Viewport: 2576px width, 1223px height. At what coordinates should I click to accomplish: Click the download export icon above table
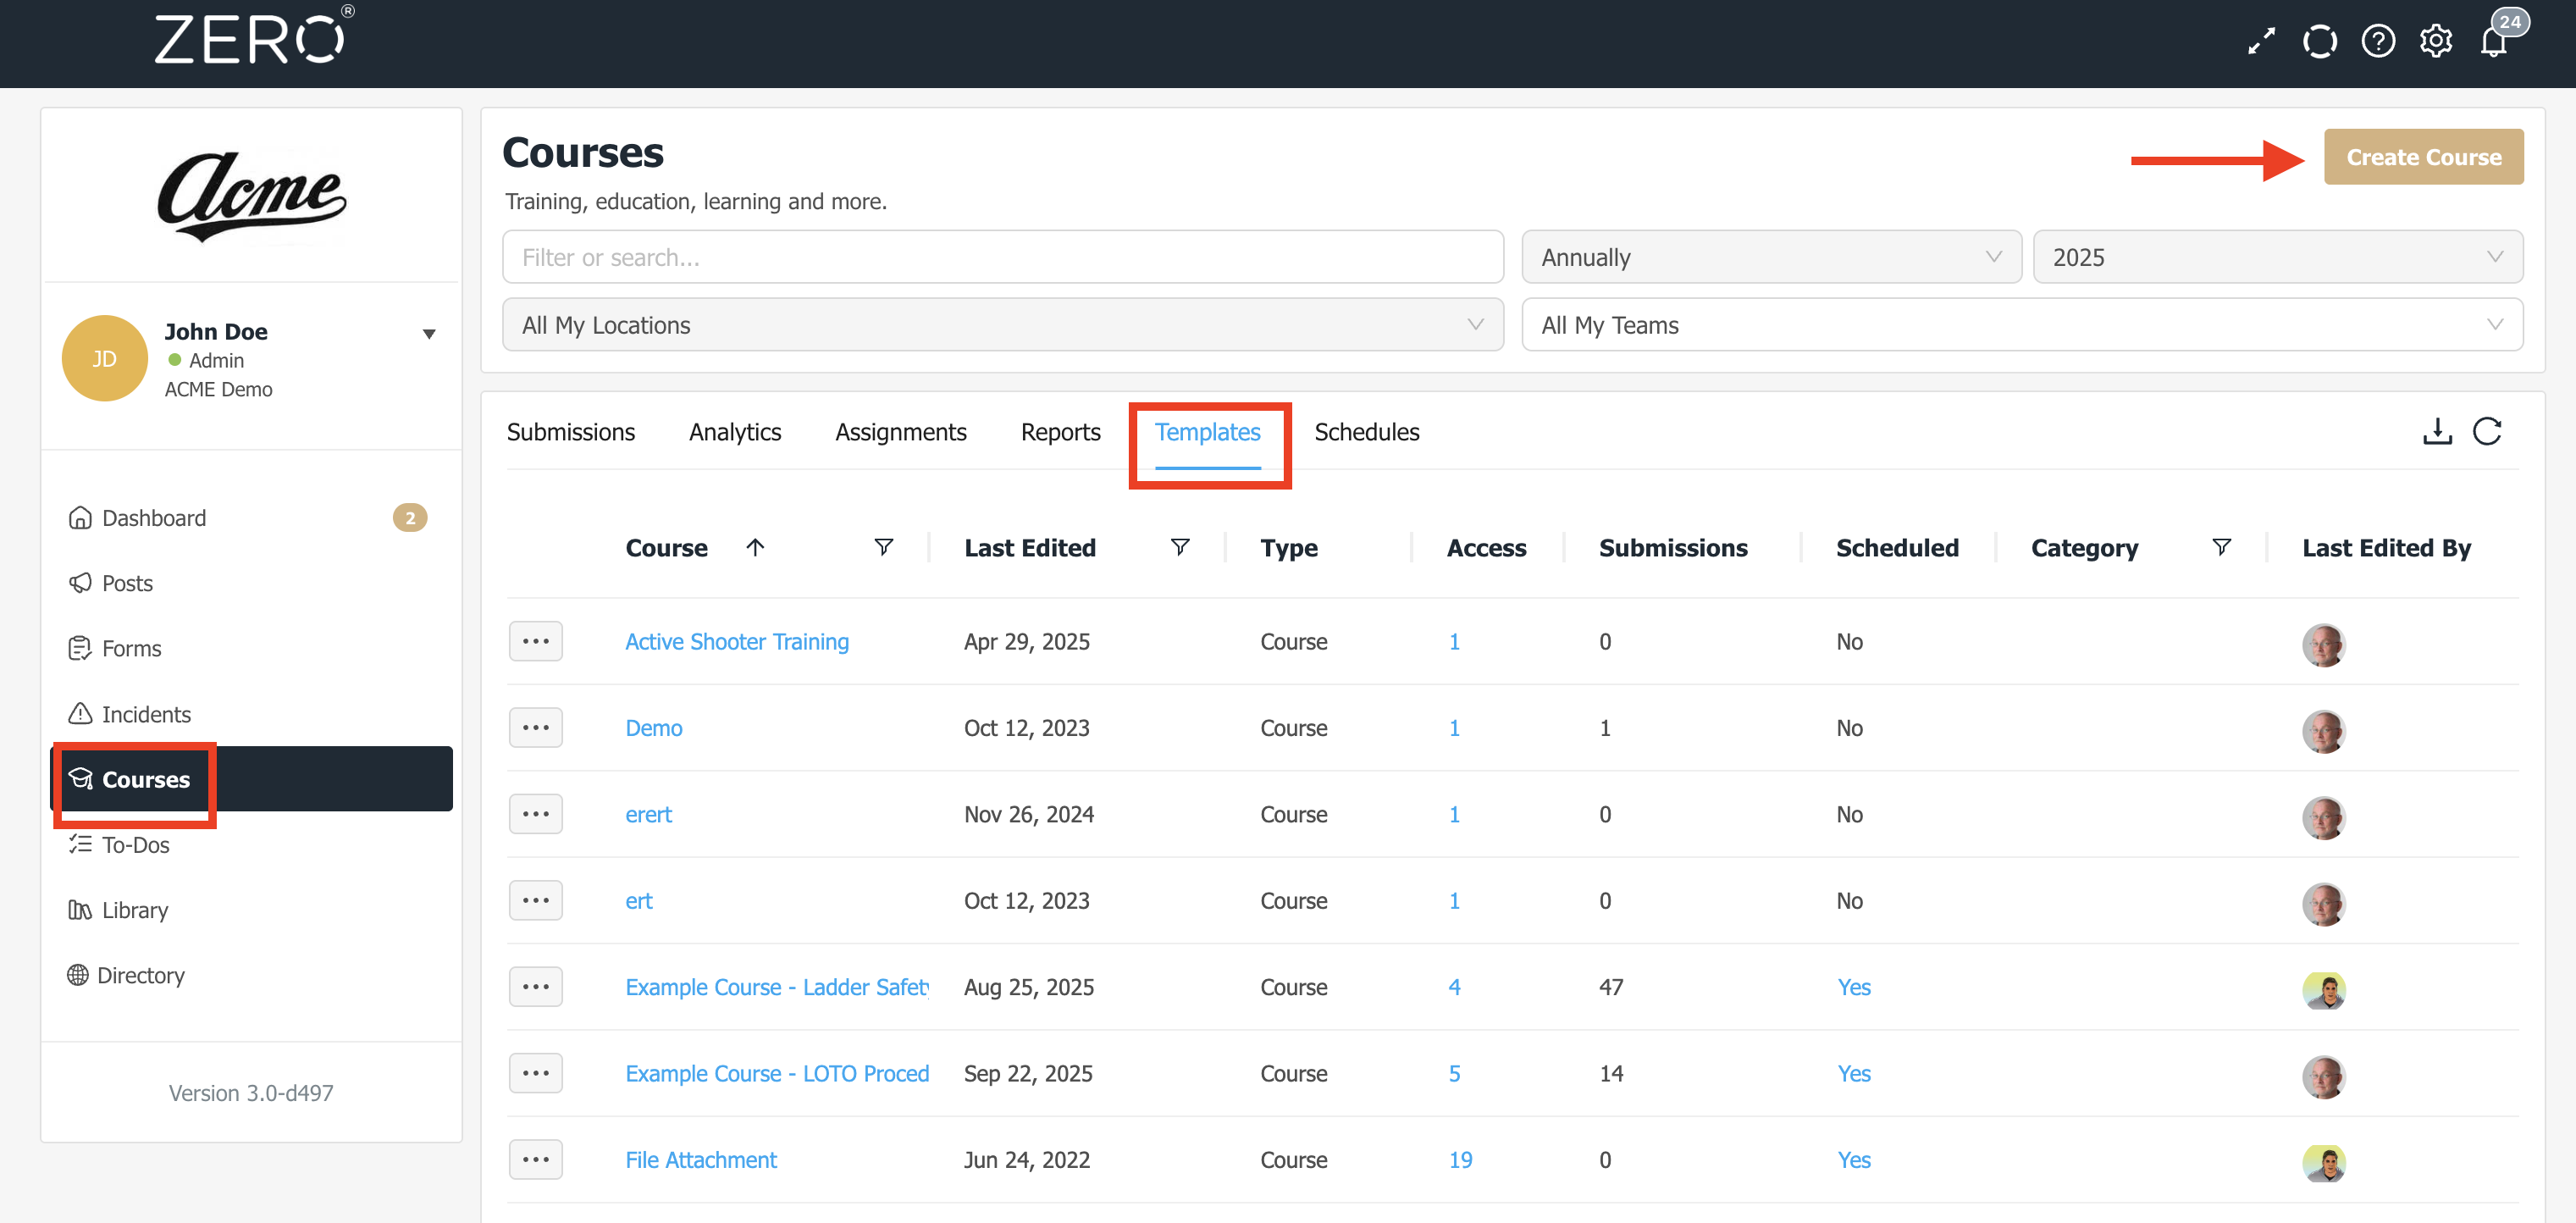pos(2437,431)
